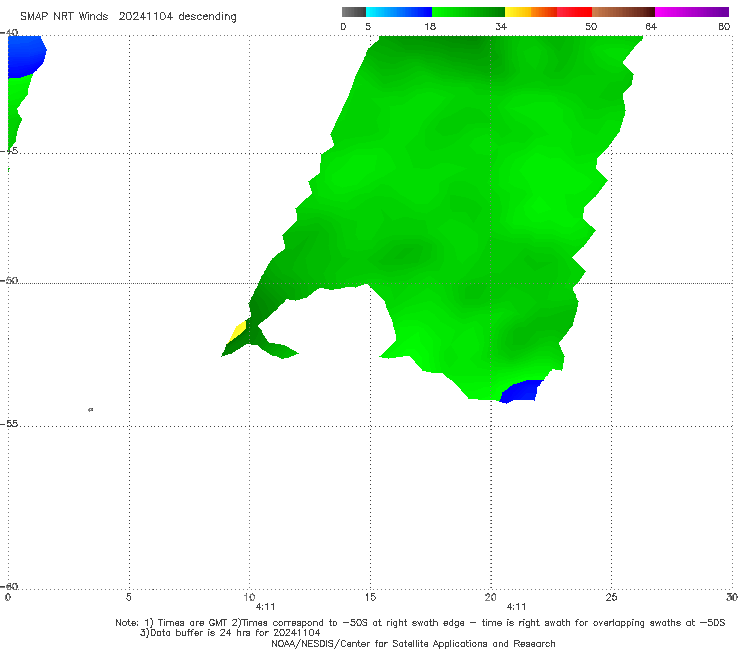Click the colorbar label '50'
Viewport: 740px width, 650px height.
[x=591, y=27]
